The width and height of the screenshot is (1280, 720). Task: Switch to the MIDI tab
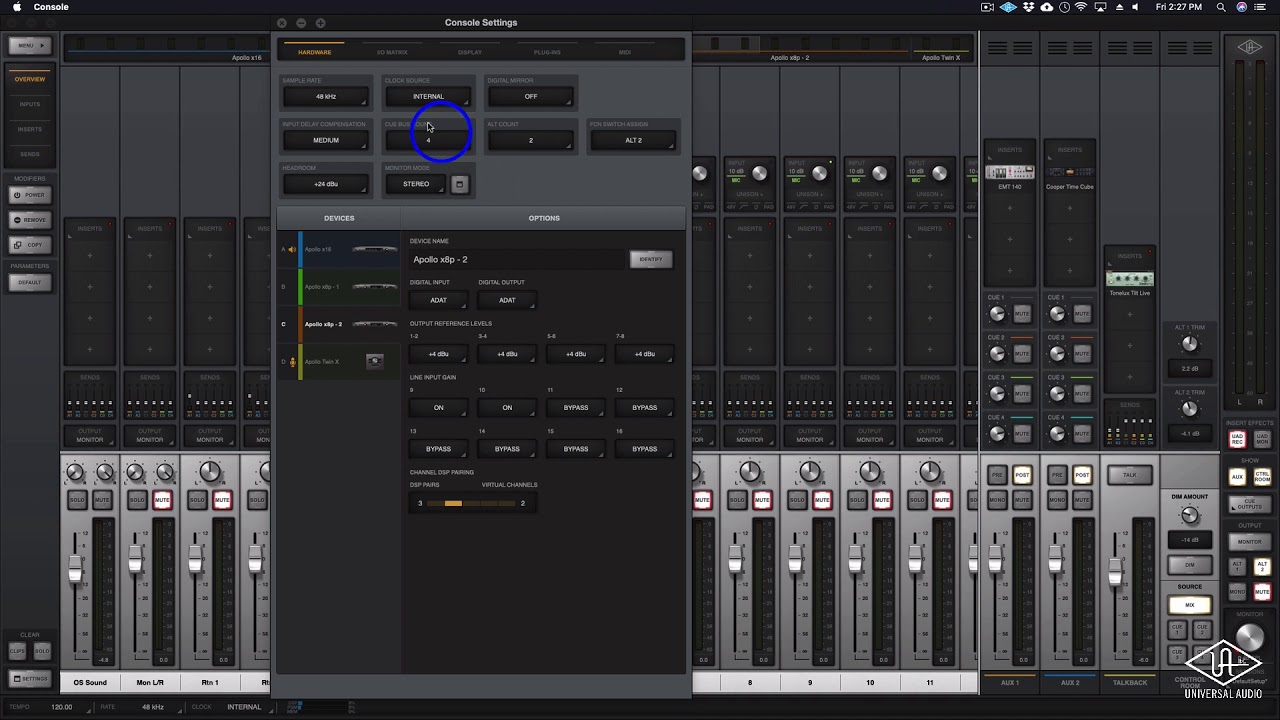pyautogui.click(x=625, y=52)
